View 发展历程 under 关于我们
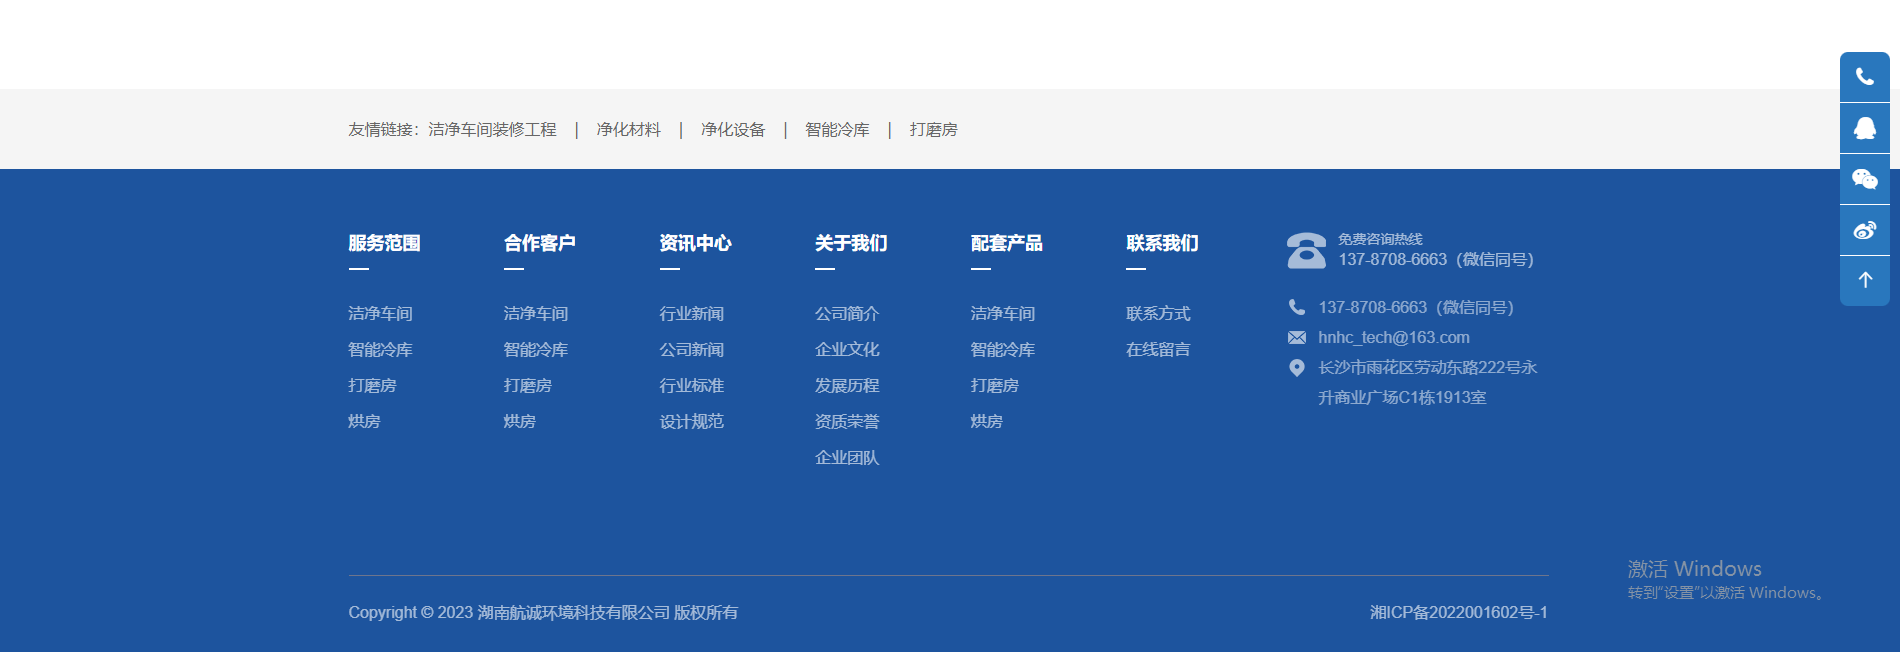1900x652 pixels. coord(847,386)
